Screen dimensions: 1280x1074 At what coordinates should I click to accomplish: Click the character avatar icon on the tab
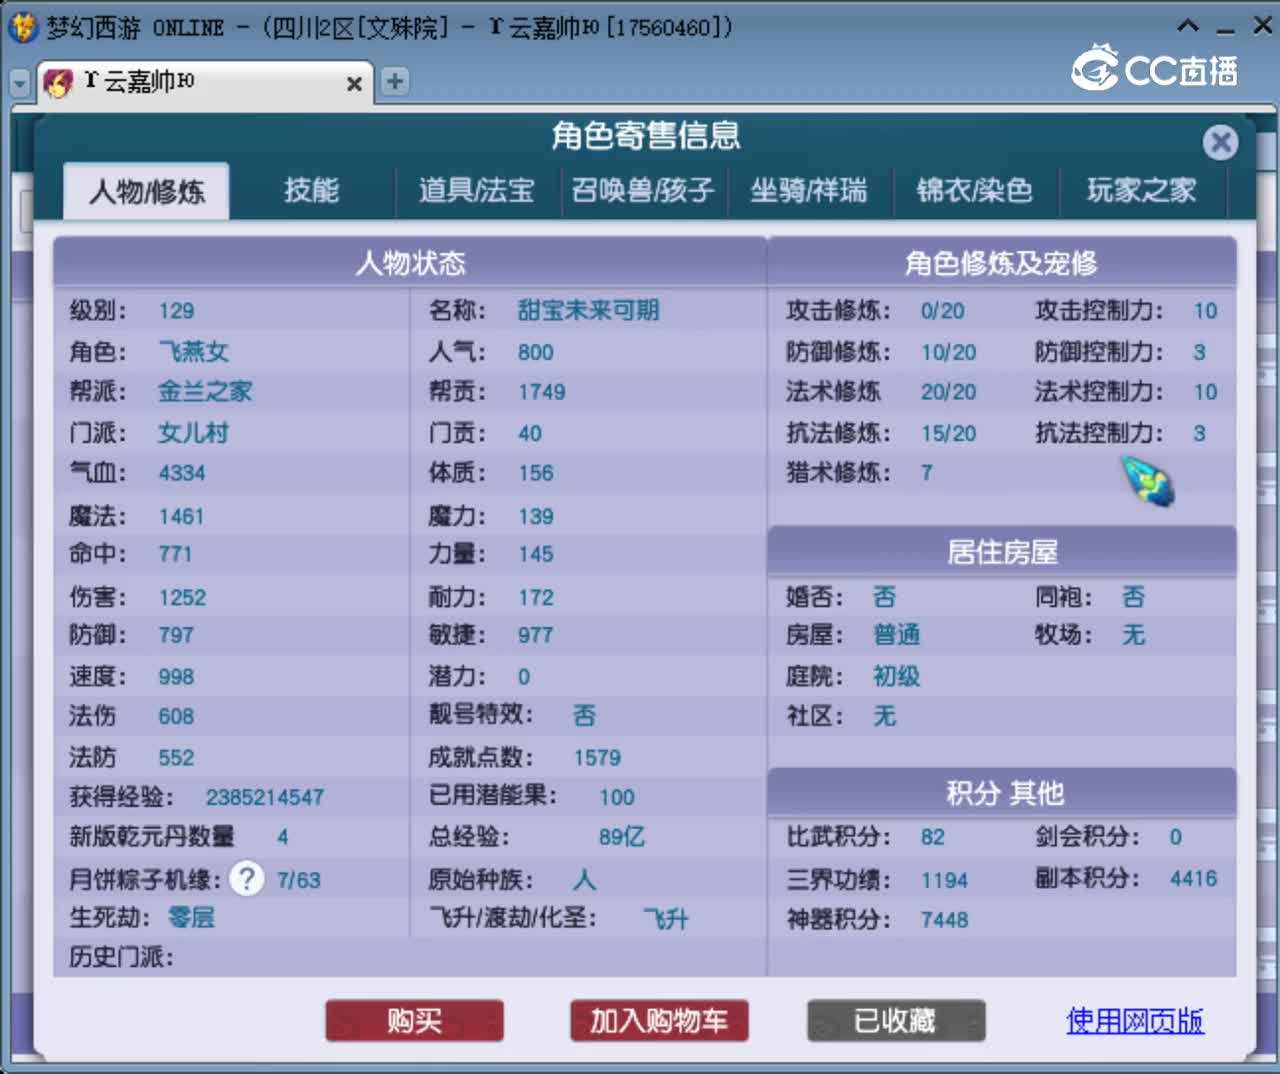tap(58, 83)
